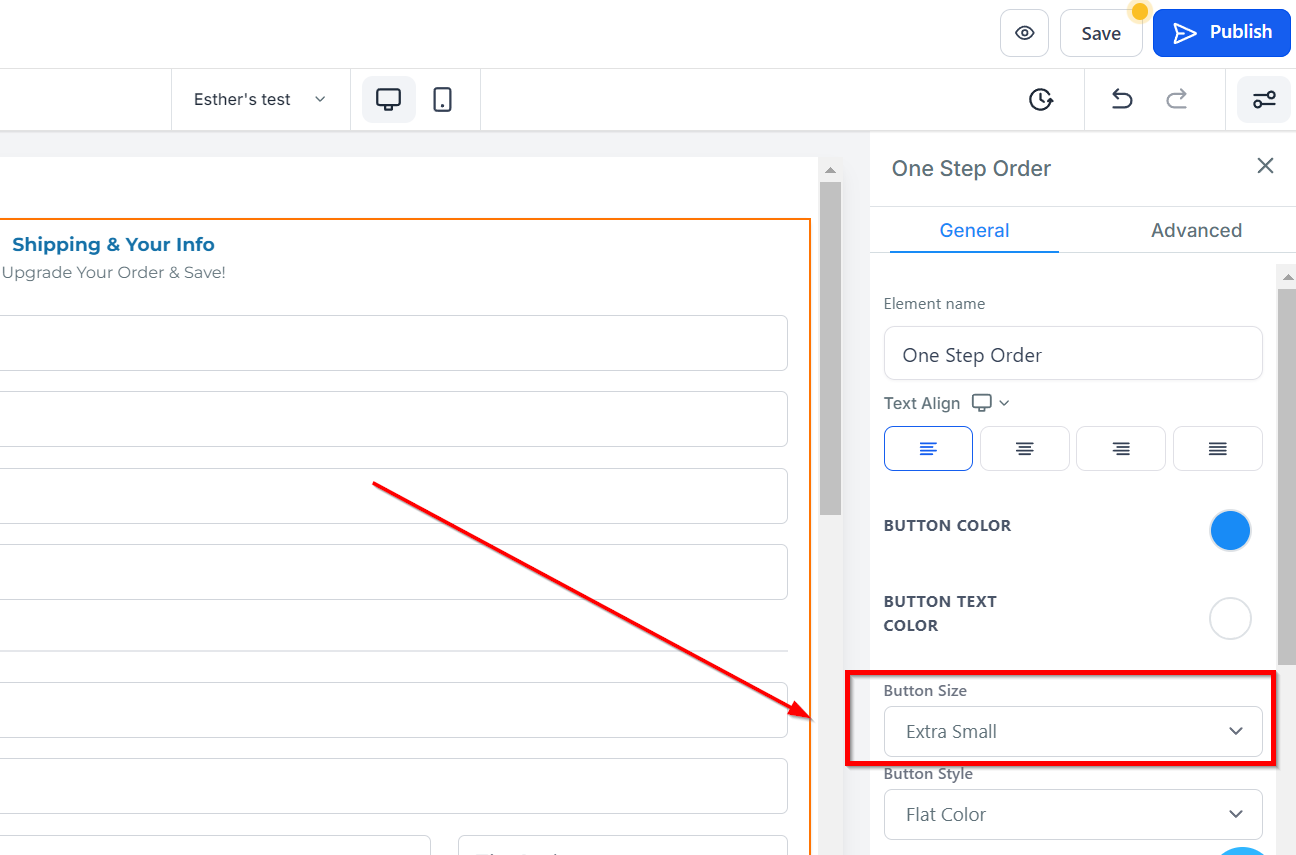Select the Upgrade Your Order & Save text
1296x855 pixels.
pos(114,272)
